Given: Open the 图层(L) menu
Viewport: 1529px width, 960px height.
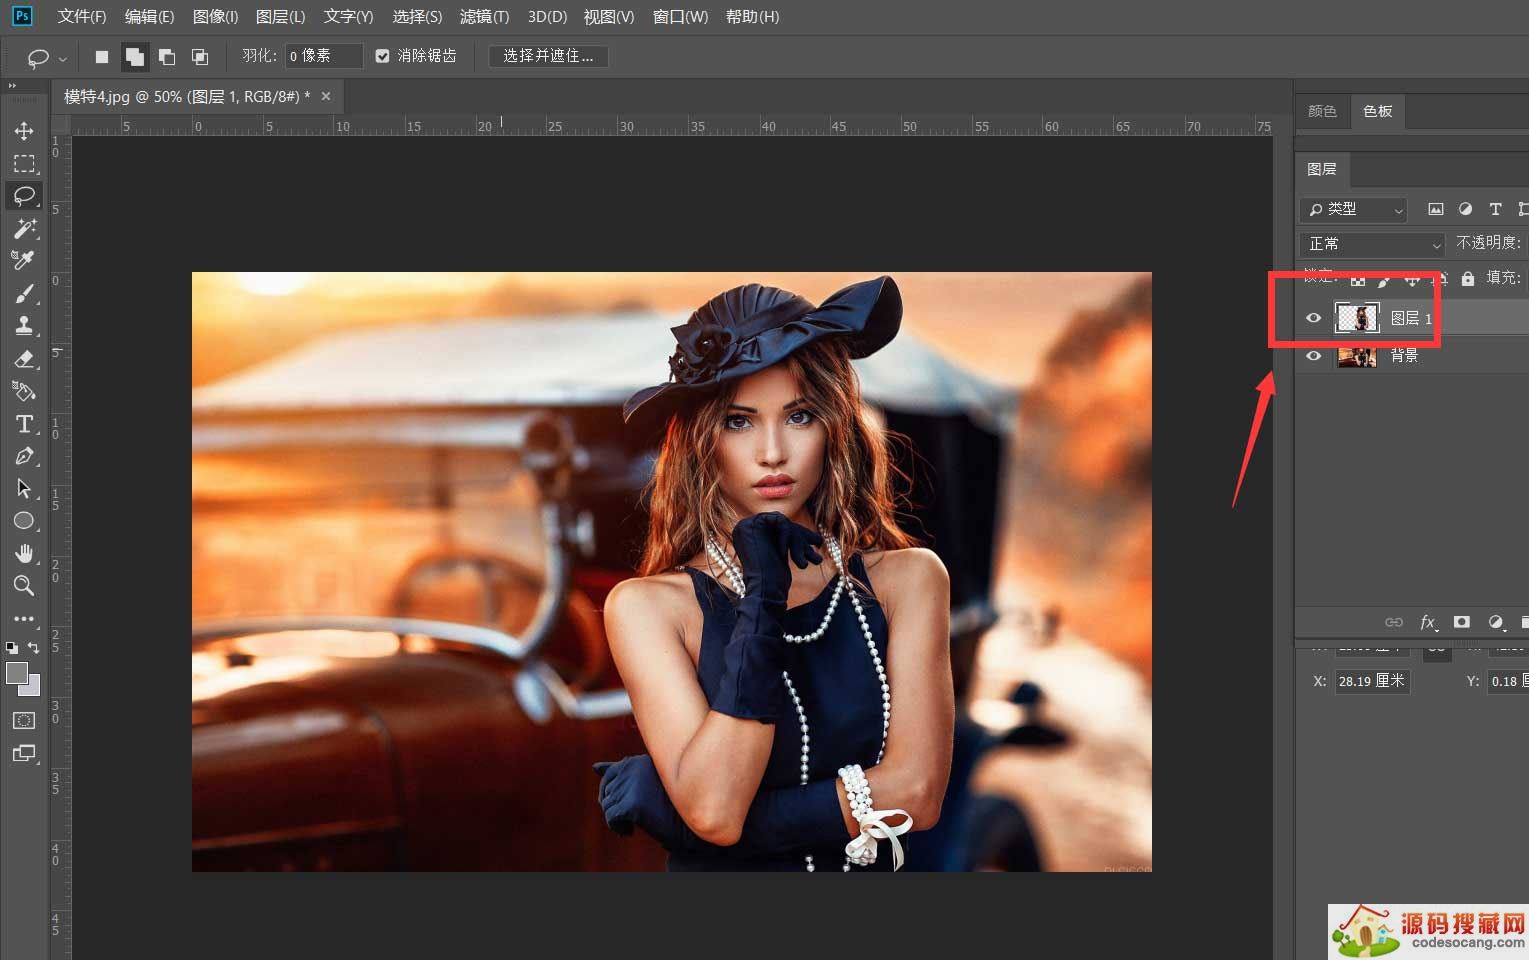Looking at the screenshot, I should coord(280,17).
